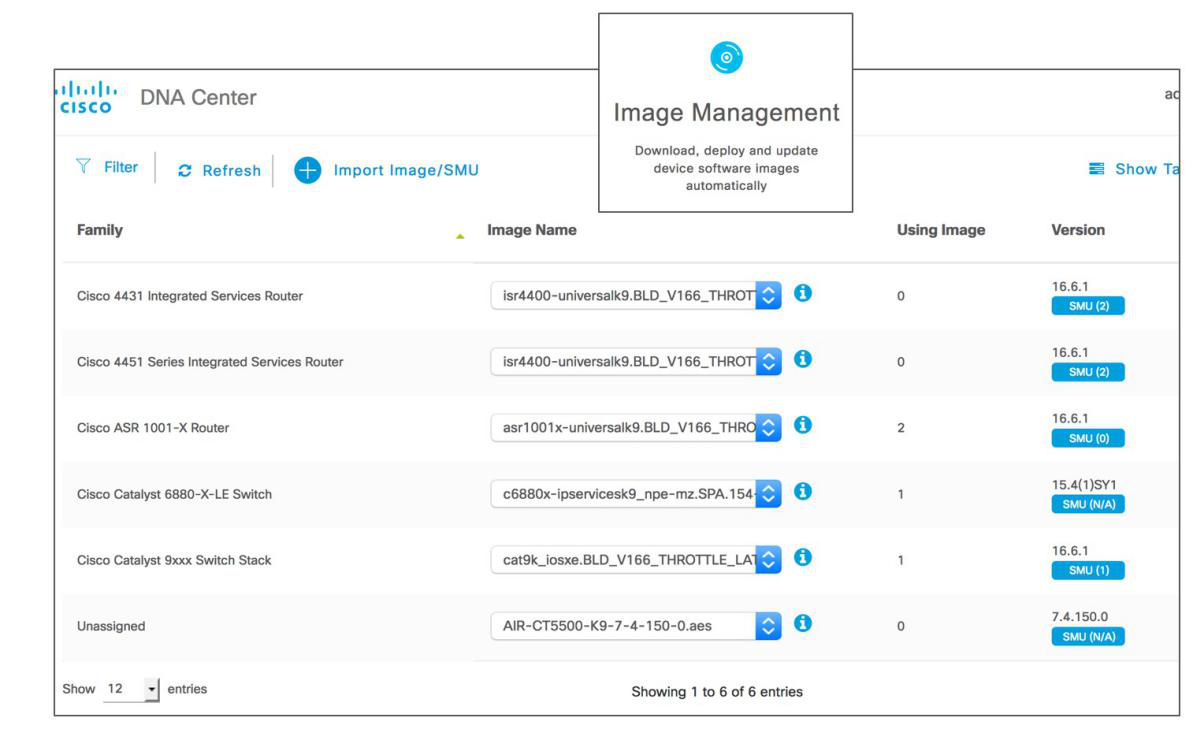Click the Version column header
This screenshot has width=1204, height=729.
[x=1078, y=230]
